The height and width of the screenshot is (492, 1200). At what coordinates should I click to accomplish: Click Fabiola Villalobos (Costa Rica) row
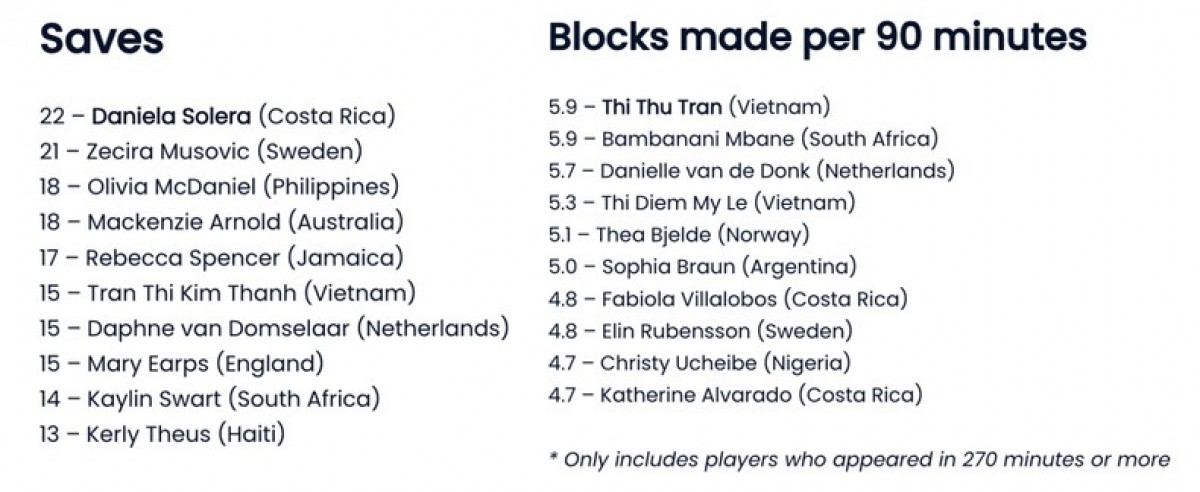point(728,299)
